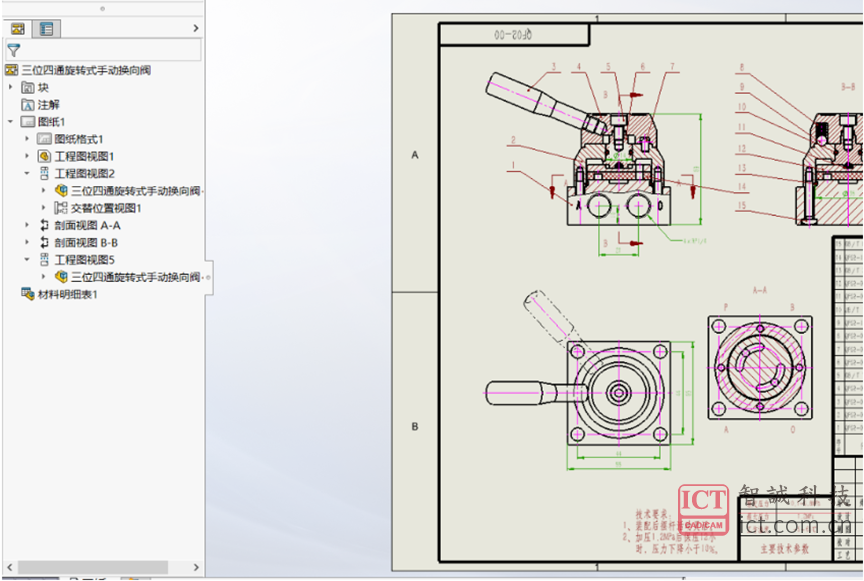Screen dimensions: 864x581
Task: Switch to the PropertyManager tab
Action: [x=46, y=28]
